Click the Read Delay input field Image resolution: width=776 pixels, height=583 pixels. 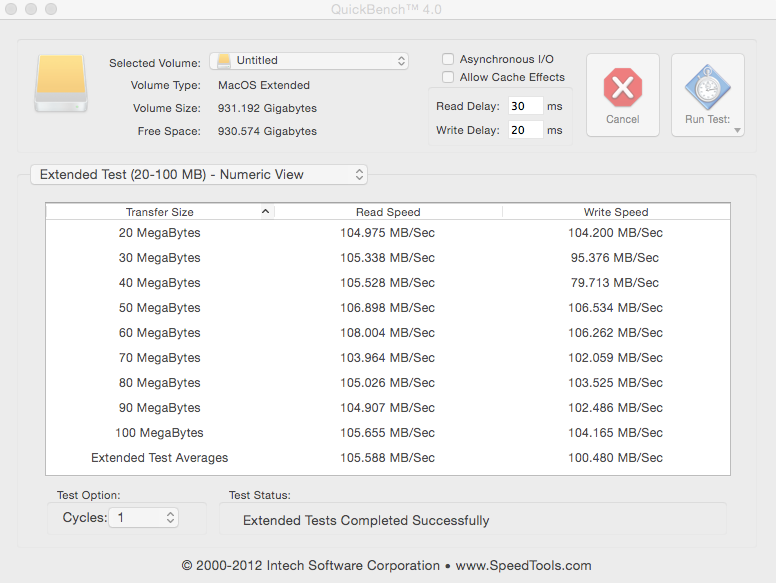pyautogui.click(x=525, y=106)
